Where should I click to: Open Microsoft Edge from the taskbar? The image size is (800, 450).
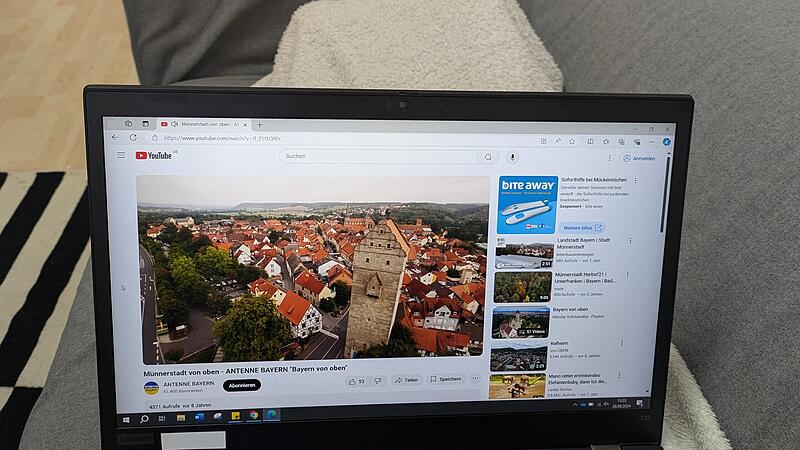click(x=271, y=415)
